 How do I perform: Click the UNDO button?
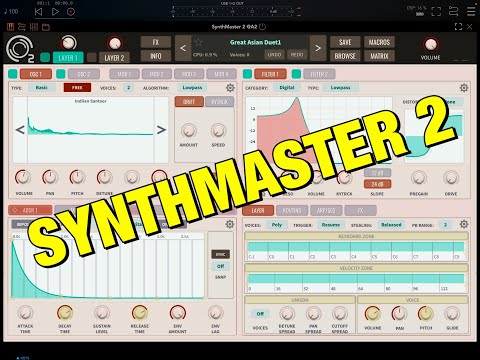[274, 55]
